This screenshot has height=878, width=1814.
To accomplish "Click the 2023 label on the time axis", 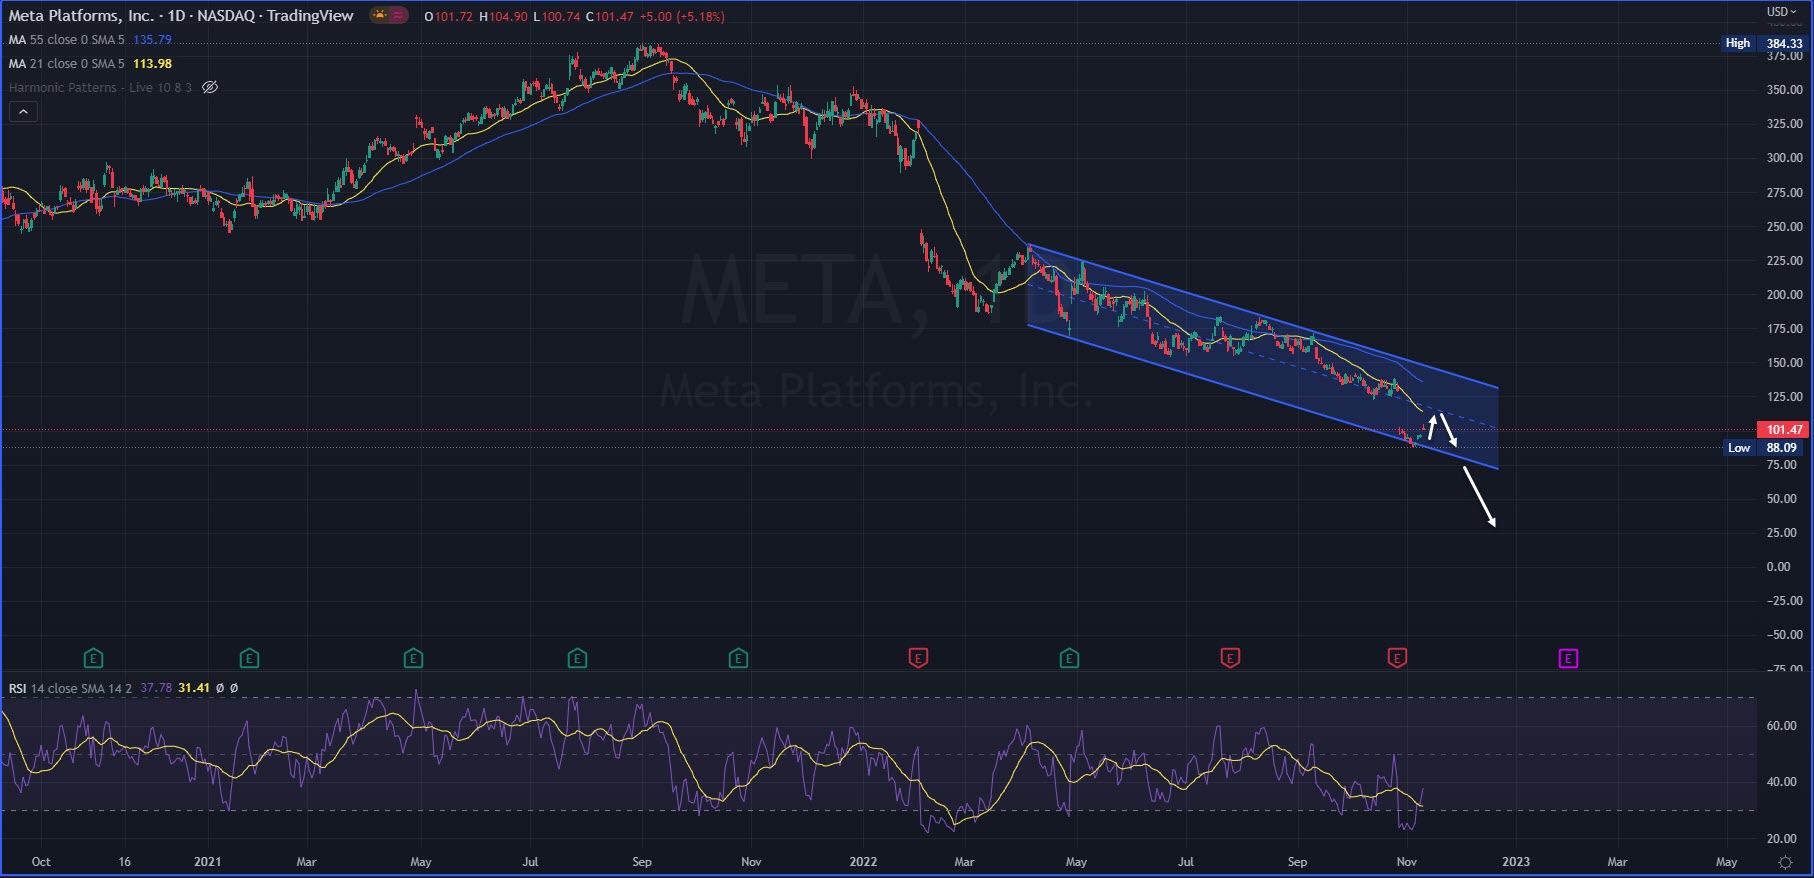I will coord(1516,862).
